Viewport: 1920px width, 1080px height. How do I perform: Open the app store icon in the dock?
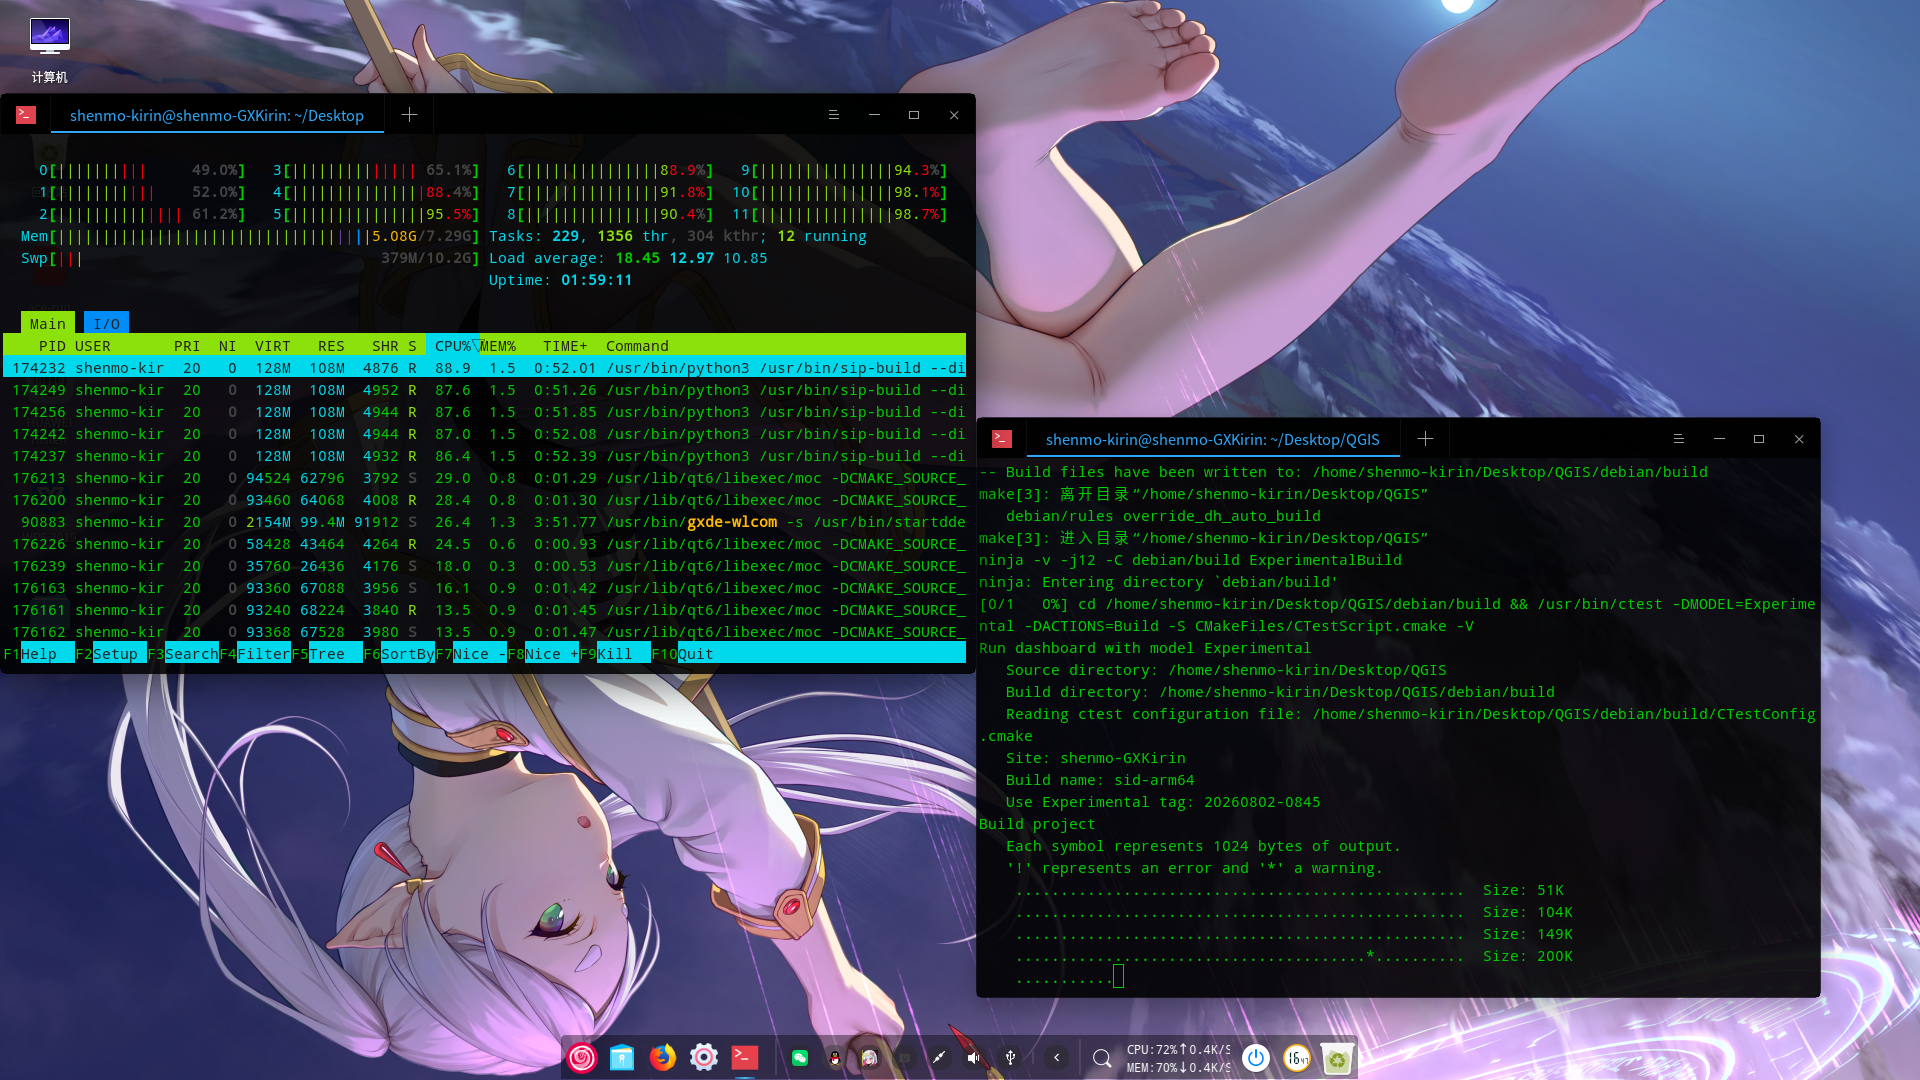[x=622, y=1058]
